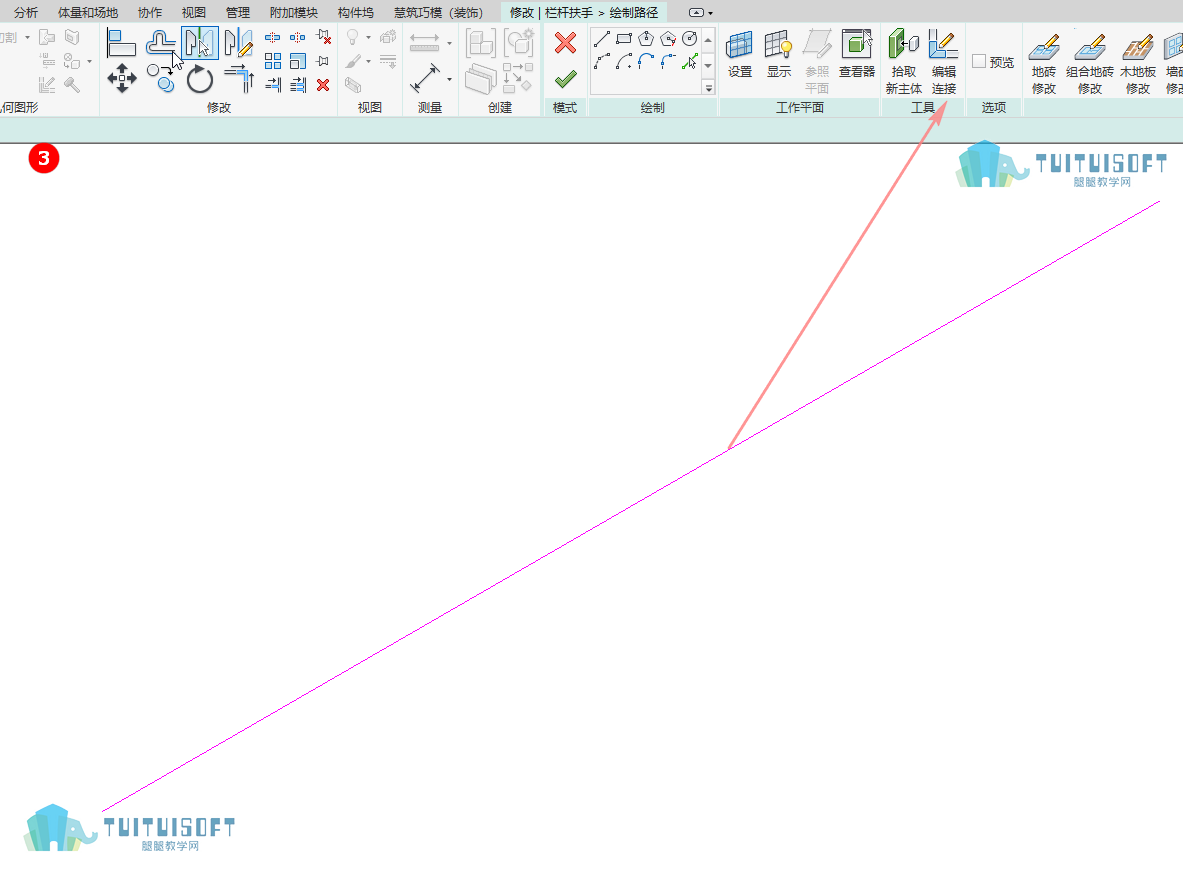Open the Add-Ins (附加模块) tab

(x=293, y=13)
